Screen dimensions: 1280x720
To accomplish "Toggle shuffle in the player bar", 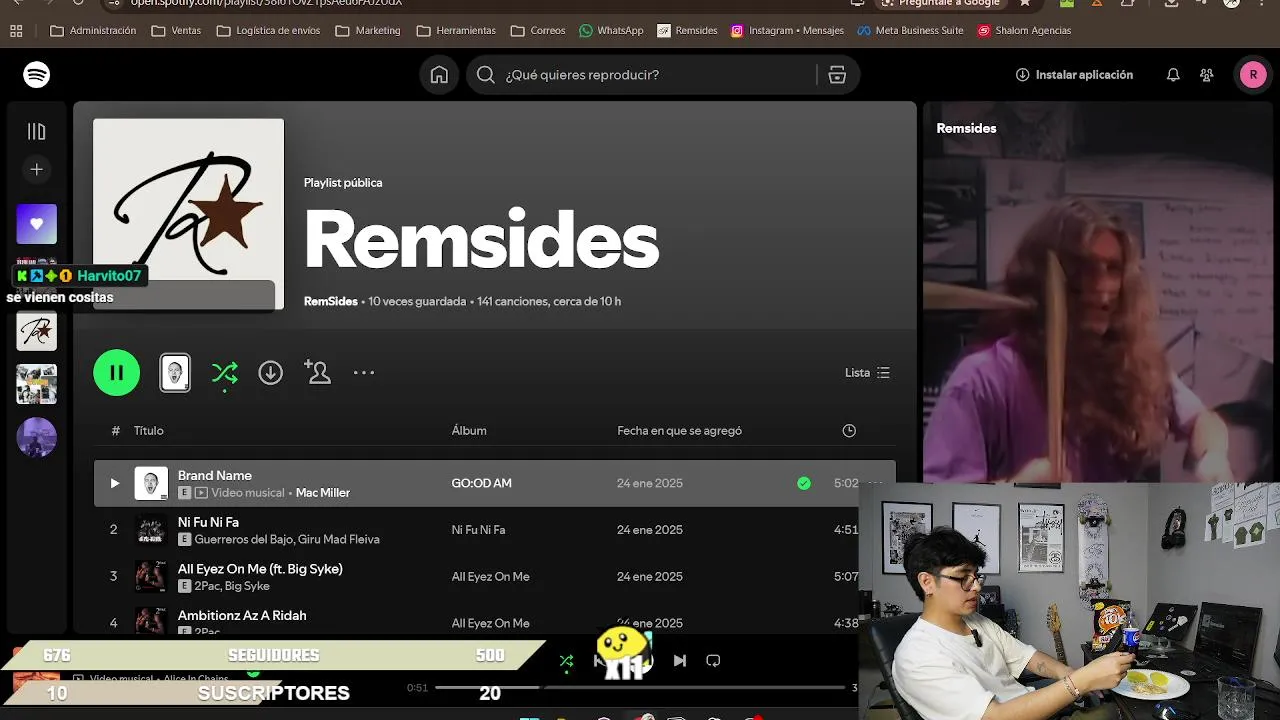I will tap(567, 661).
